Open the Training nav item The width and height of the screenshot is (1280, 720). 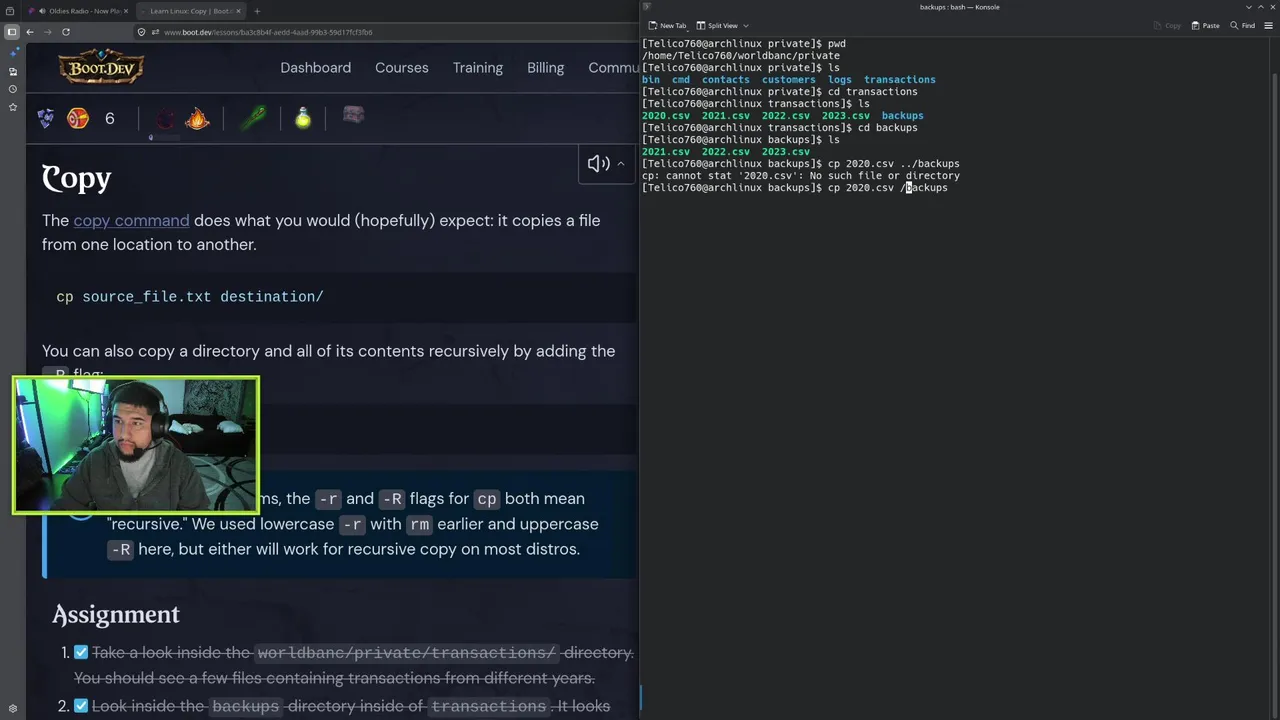(478, 67)
